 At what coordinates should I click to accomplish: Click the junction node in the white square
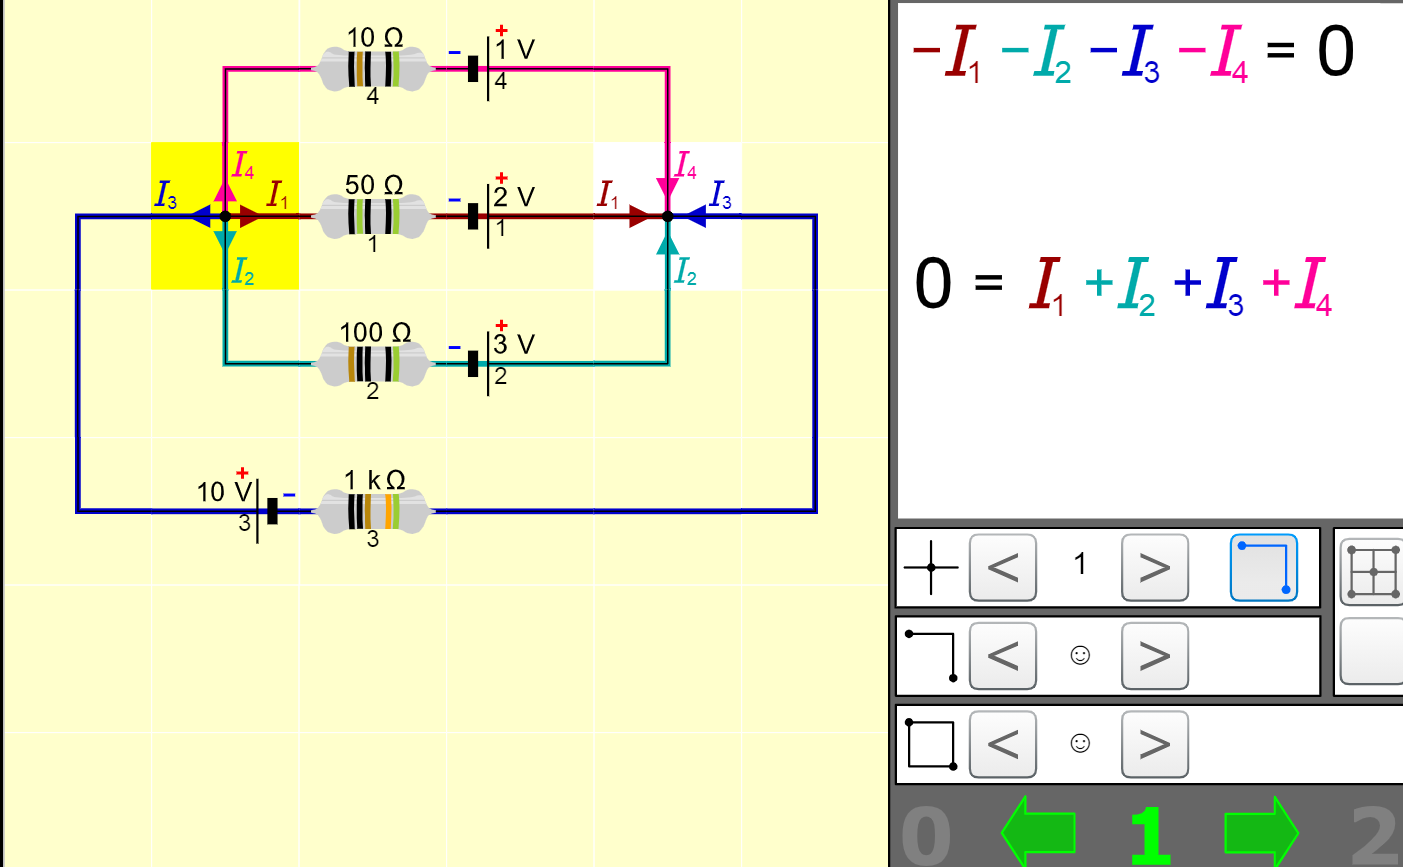click(x=667, y=216)
